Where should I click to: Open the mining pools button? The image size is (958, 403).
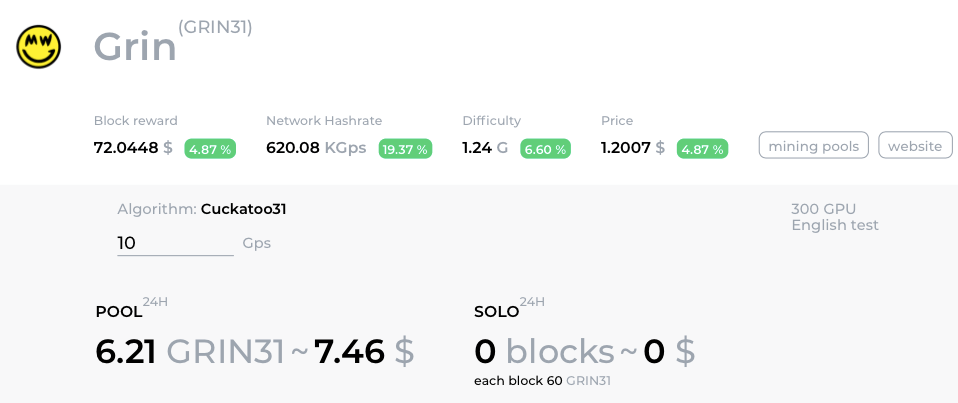pos(814,146)
